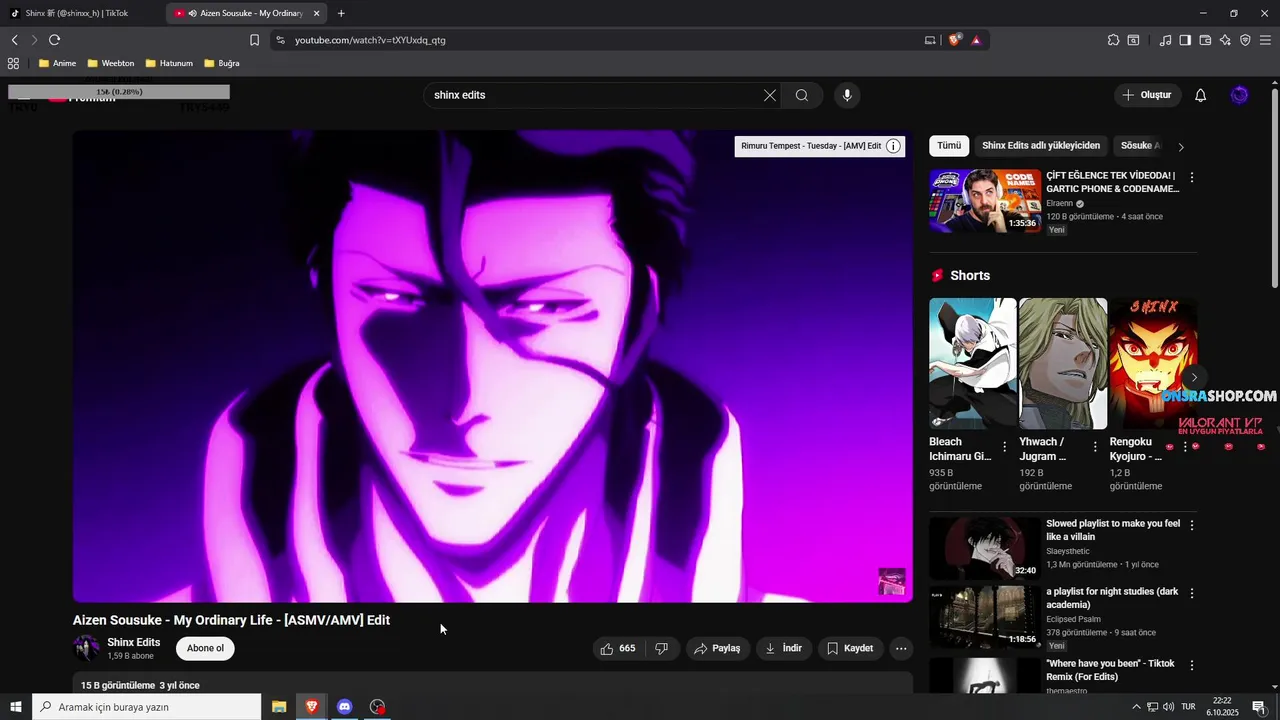Image resolution: width=1280 pixels, height=720 pixels.
Task: Open YouTube notifications bell
Action: pos(1200,95)
